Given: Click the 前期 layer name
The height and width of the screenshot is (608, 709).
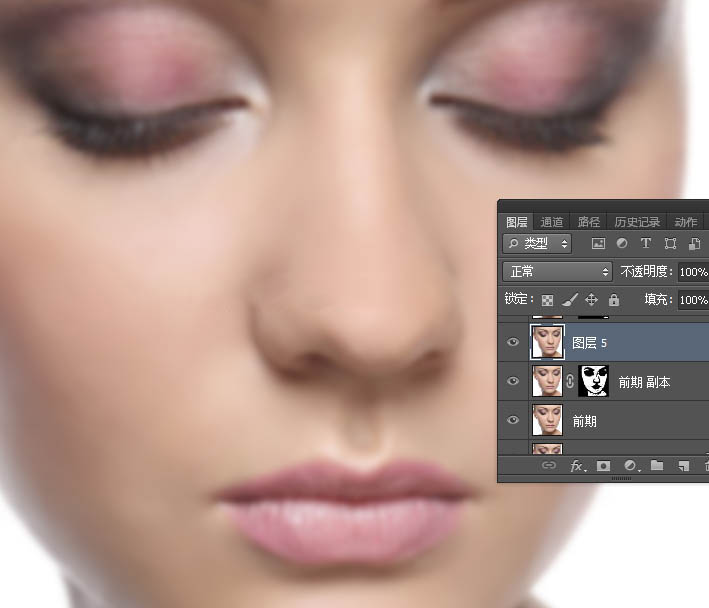Looking at the screenshot, I should (x=585, y=421).
